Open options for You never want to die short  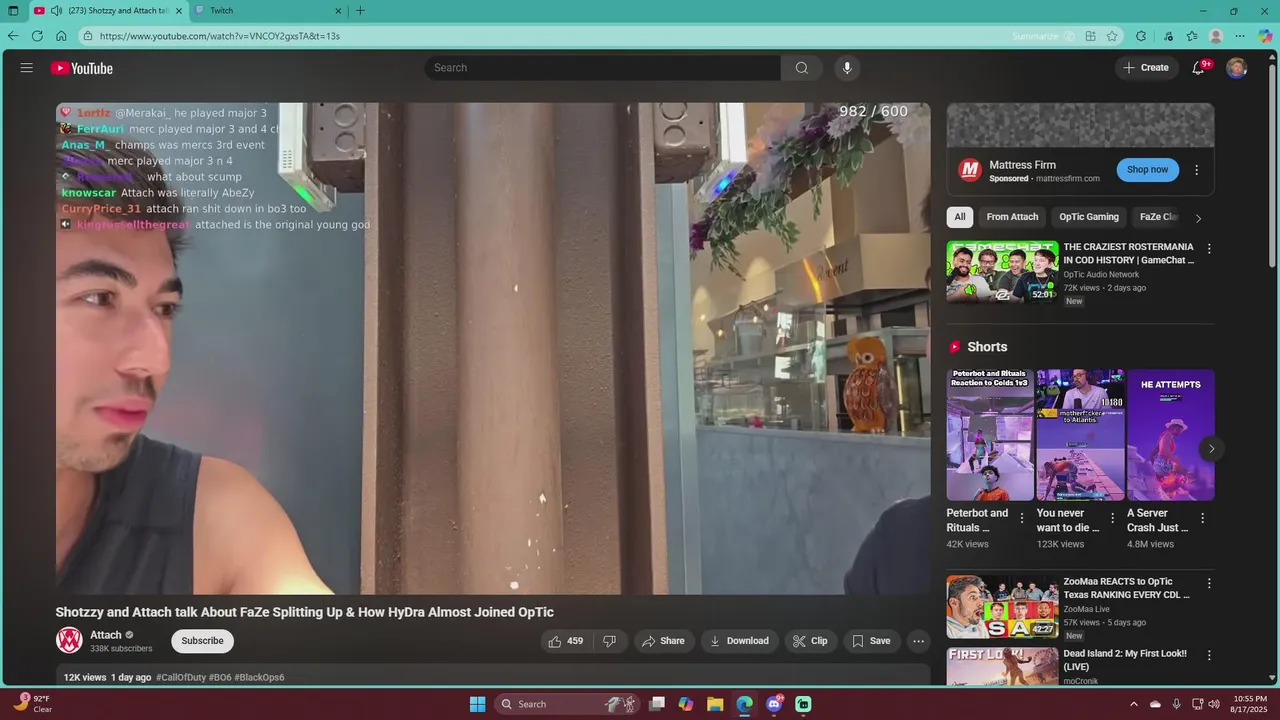coord(1112,518)
